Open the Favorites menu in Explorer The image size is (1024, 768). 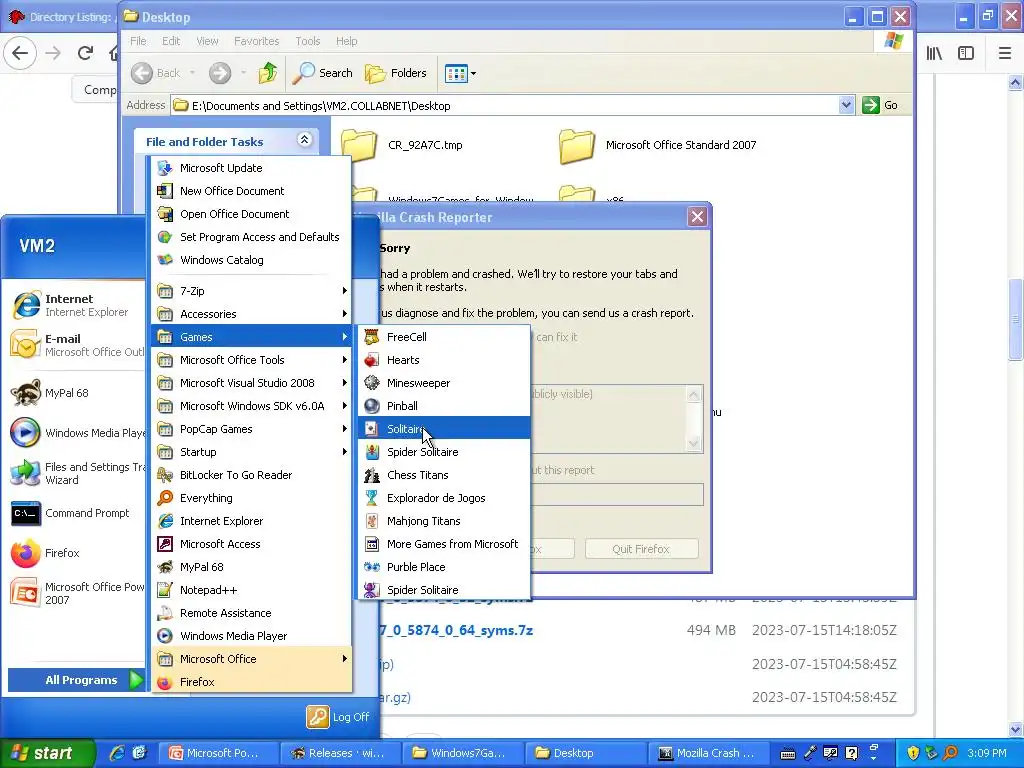257,41
